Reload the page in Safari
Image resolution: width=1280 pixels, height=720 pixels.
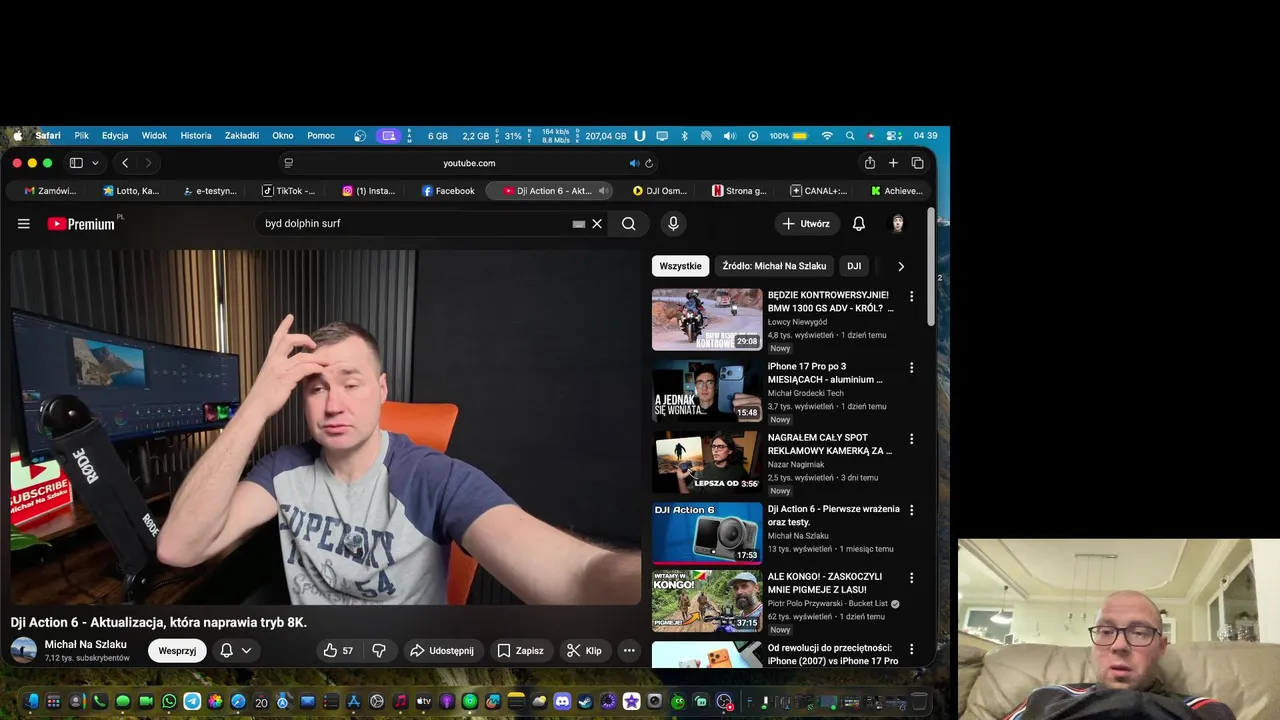[x=649, y=163]
